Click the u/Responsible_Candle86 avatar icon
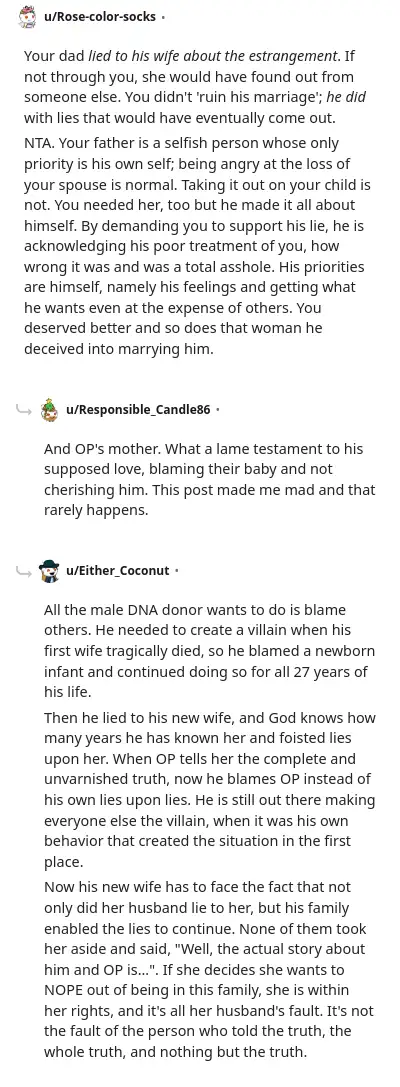The height and width of the screenshot is (1087, 400). click(49, 410)
